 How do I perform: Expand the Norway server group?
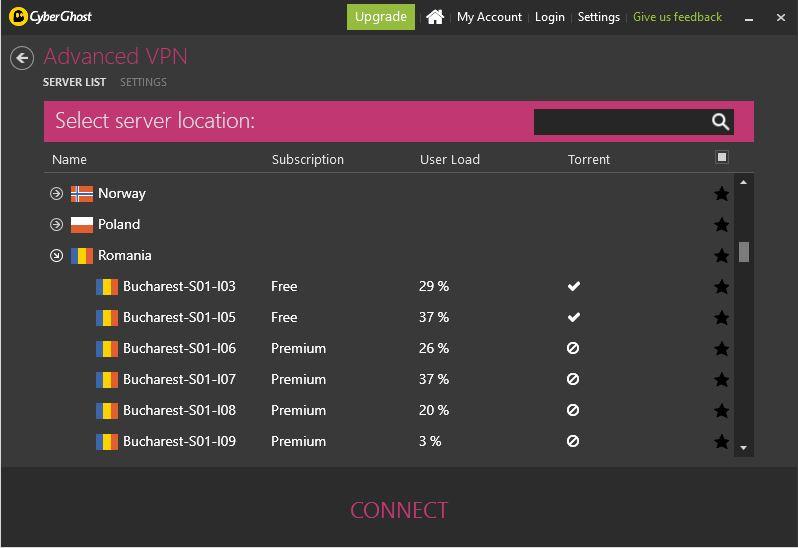click(x=56, y=193)
